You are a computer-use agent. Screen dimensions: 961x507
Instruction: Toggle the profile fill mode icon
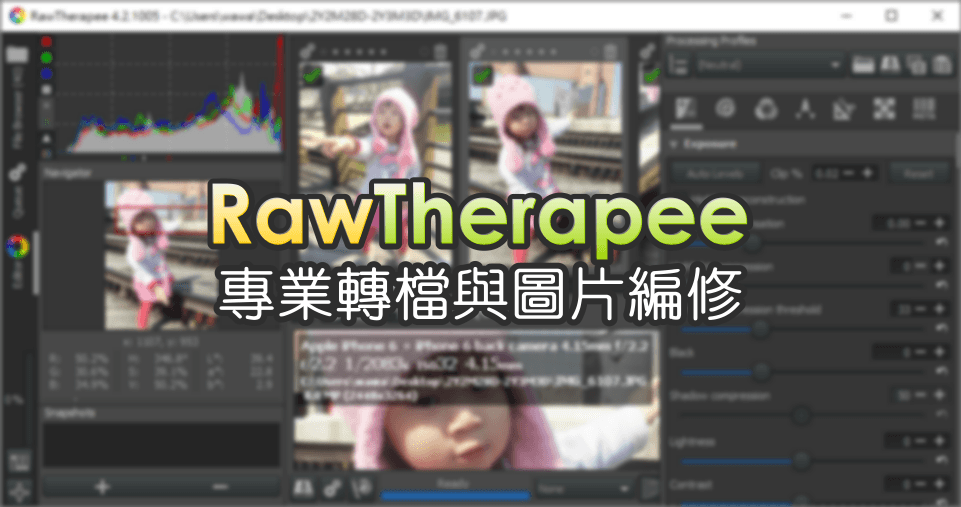tap(679, 64)
